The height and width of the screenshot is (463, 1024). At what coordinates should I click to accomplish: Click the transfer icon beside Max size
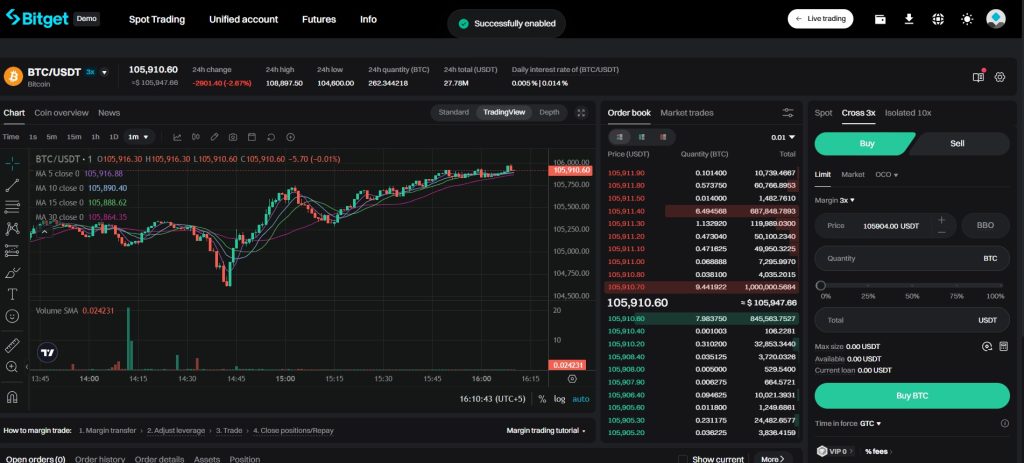point(987,346)
